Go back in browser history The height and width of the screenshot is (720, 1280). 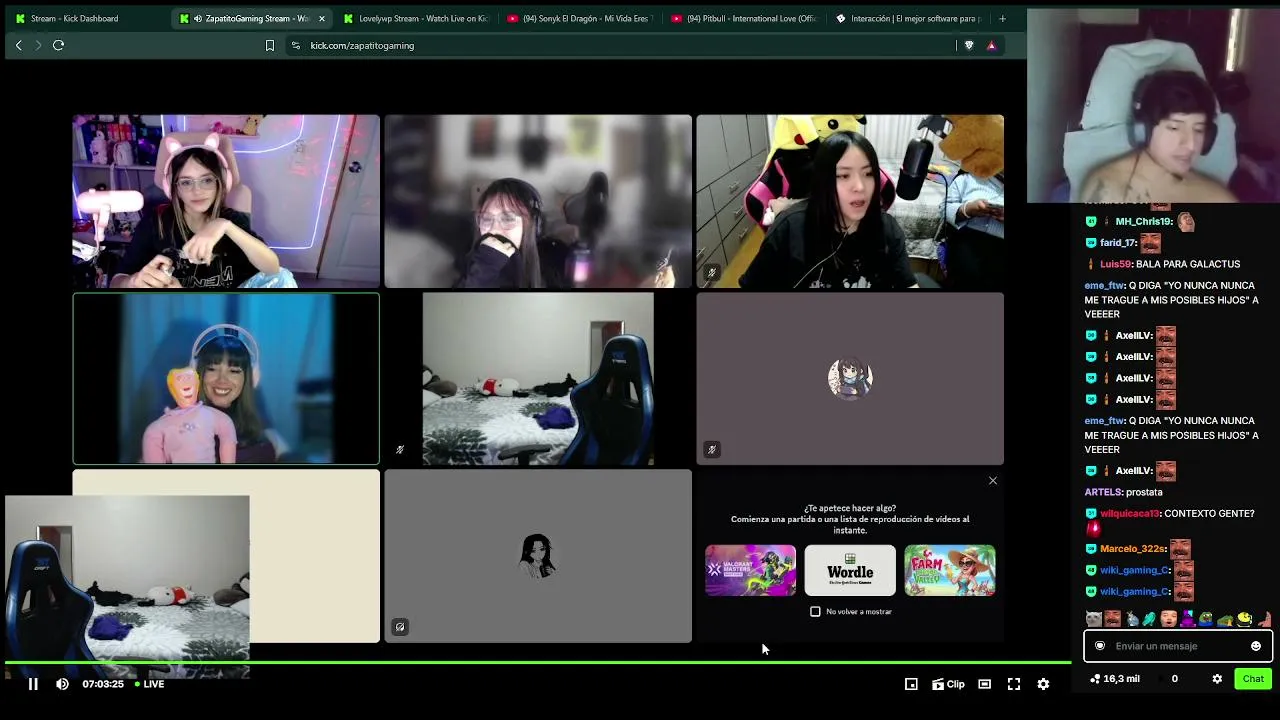pyautogui.click(x=18, y=45)
